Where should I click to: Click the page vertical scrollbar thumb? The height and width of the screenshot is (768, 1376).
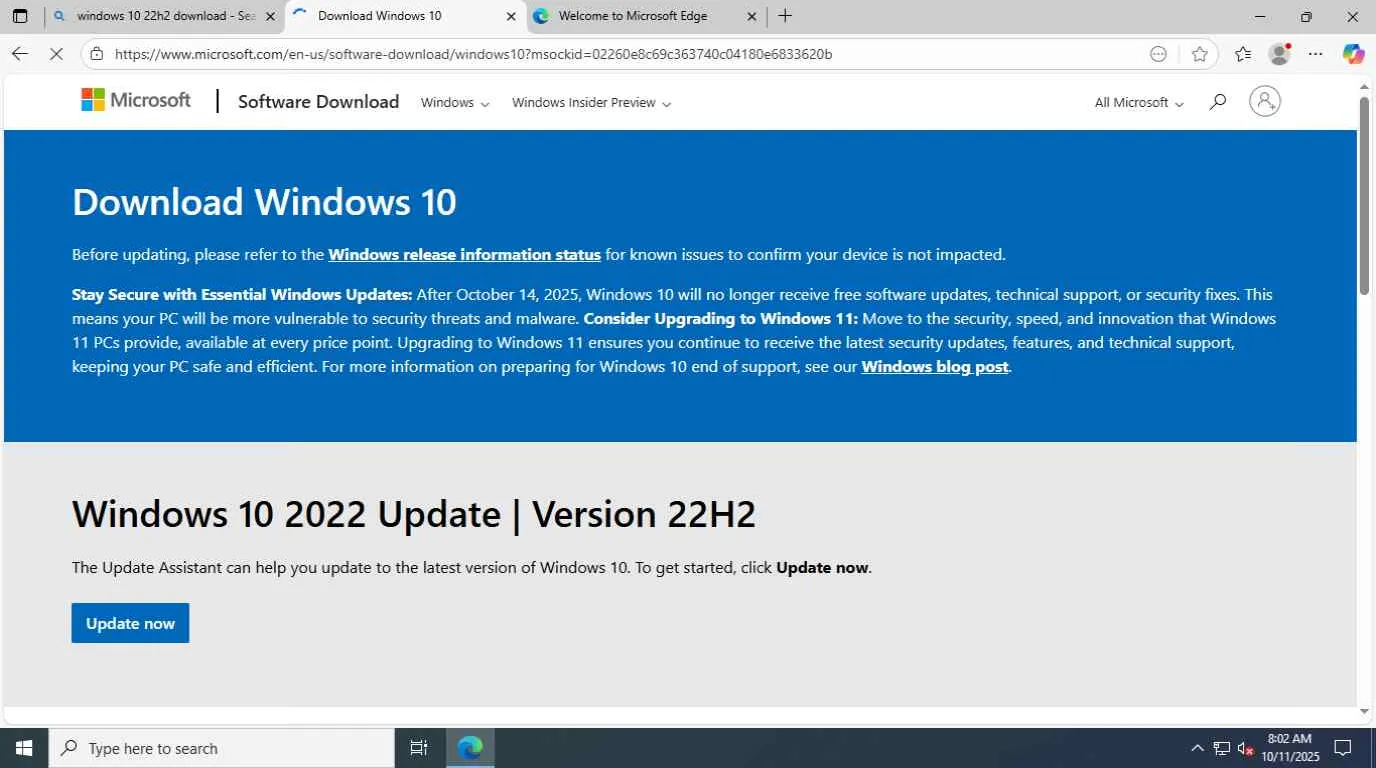(x=1364, y=196)
